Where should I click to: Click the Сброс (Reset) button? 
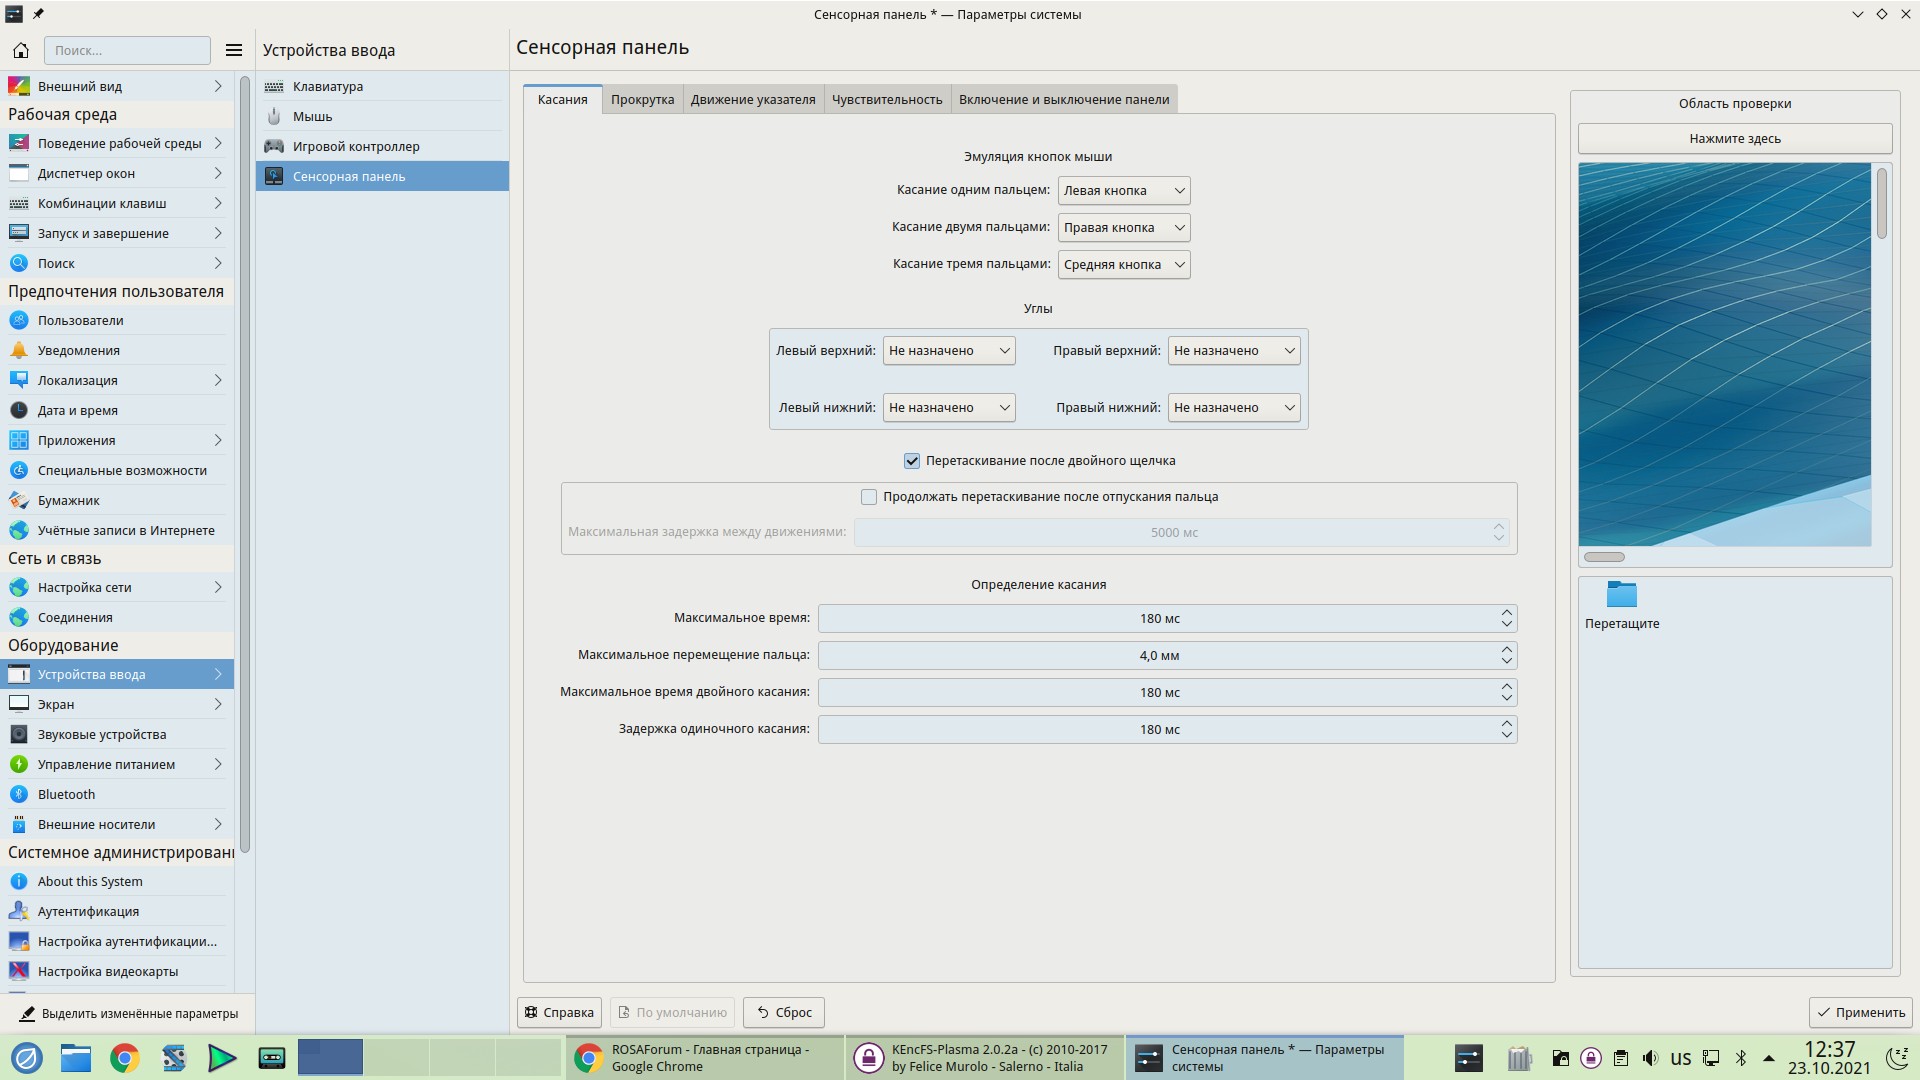tap(784, 1012)
